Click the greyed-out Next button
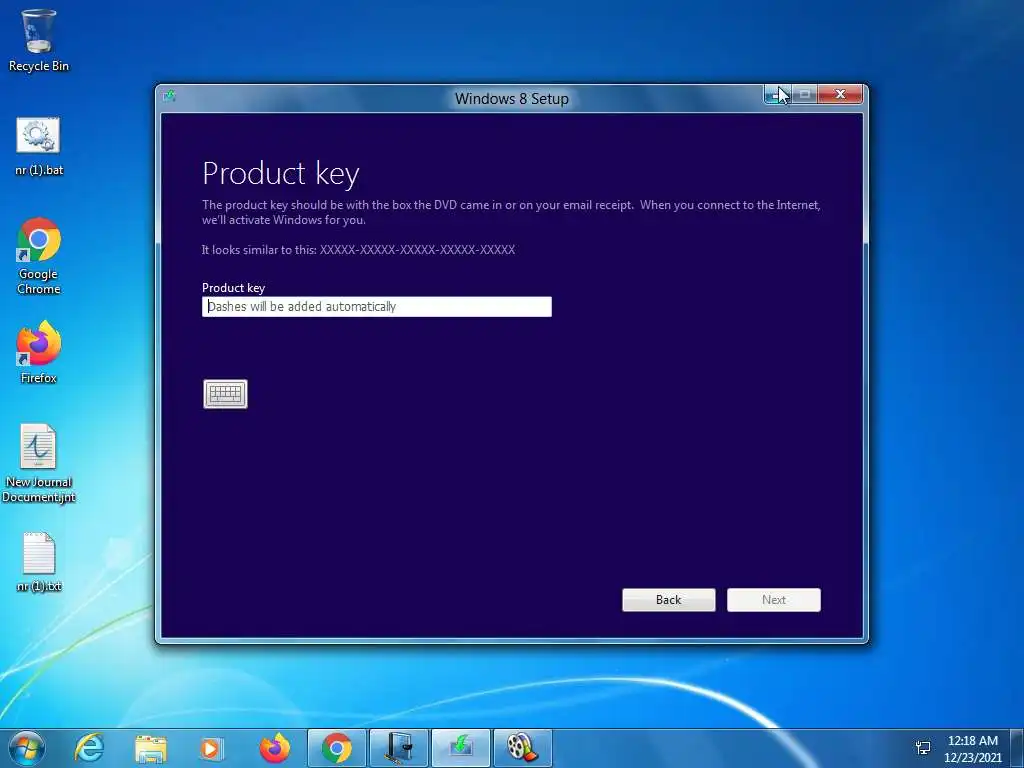The image size is (1024, 768). pos(774,600)
